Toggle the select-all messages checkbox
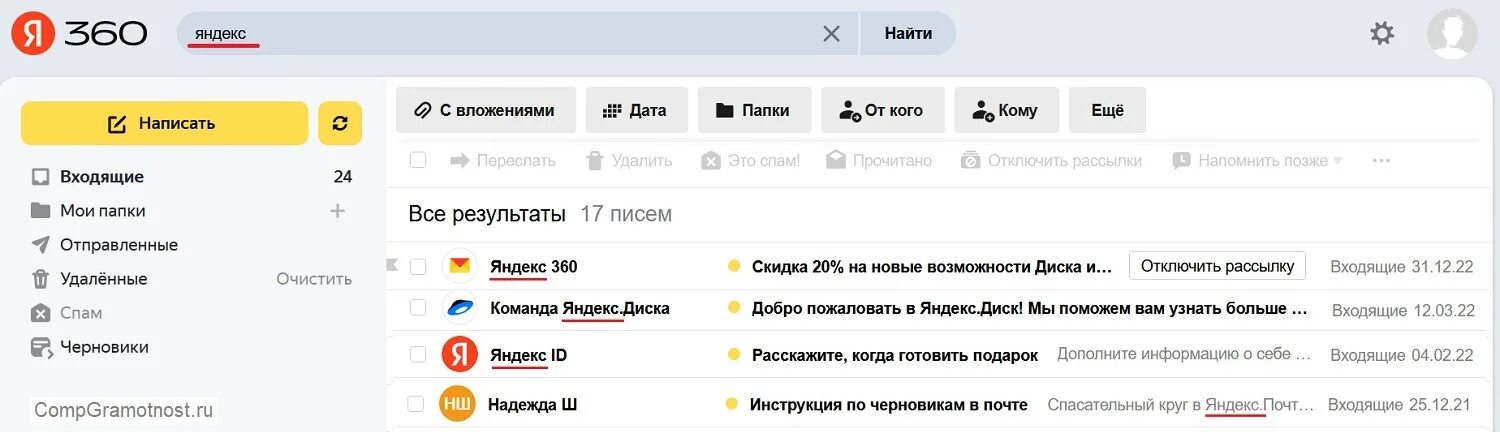 (x=418, y=160)
